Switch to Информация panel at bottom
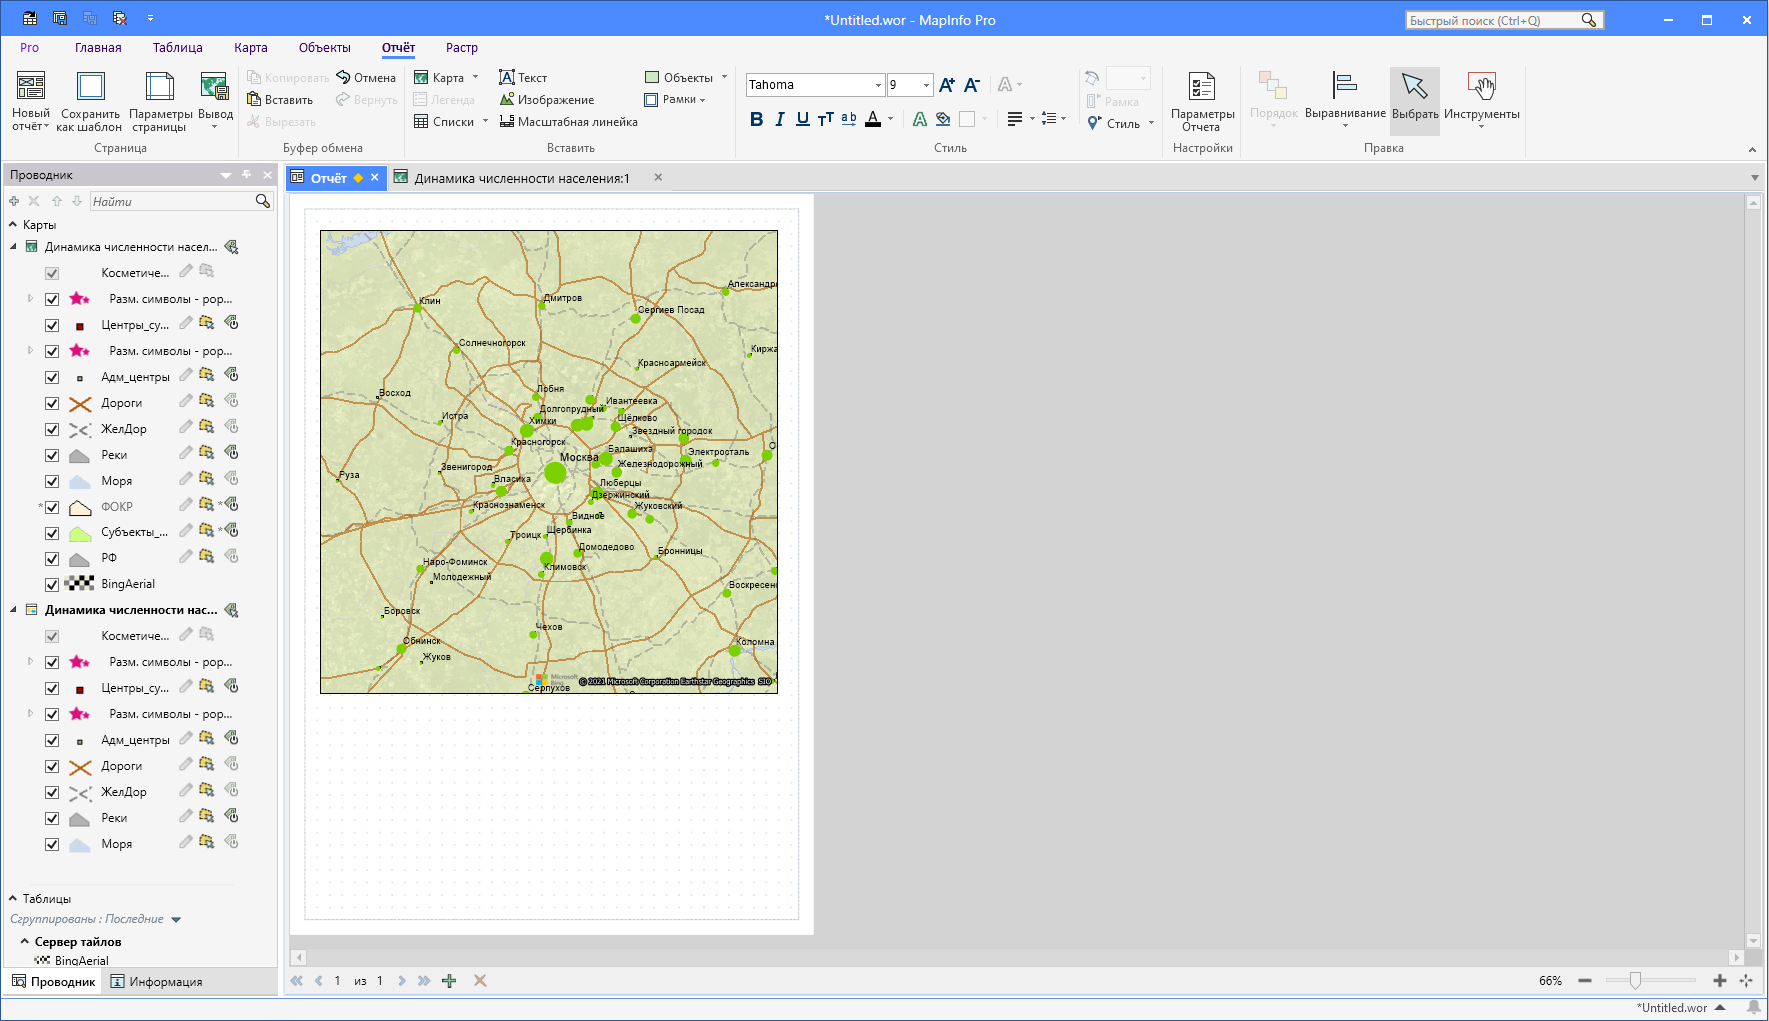Image resolution: width=1769 pixels, height=1021 pixels. pos(156,982)
